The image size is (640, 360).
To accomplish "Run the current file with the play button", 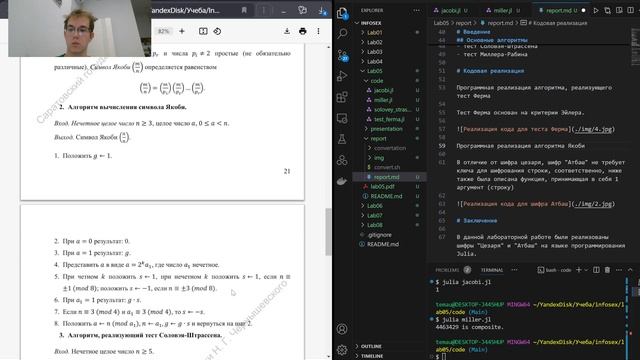I will [x=596, y=10].
